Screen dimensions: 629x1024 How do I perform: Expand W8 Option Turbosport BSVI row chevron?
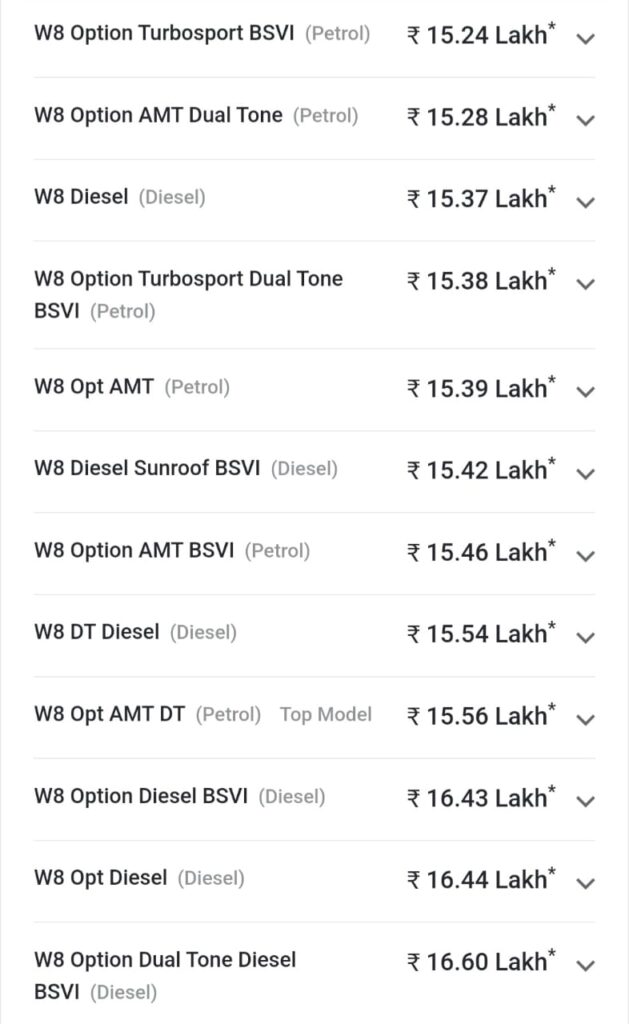[586, 38]
